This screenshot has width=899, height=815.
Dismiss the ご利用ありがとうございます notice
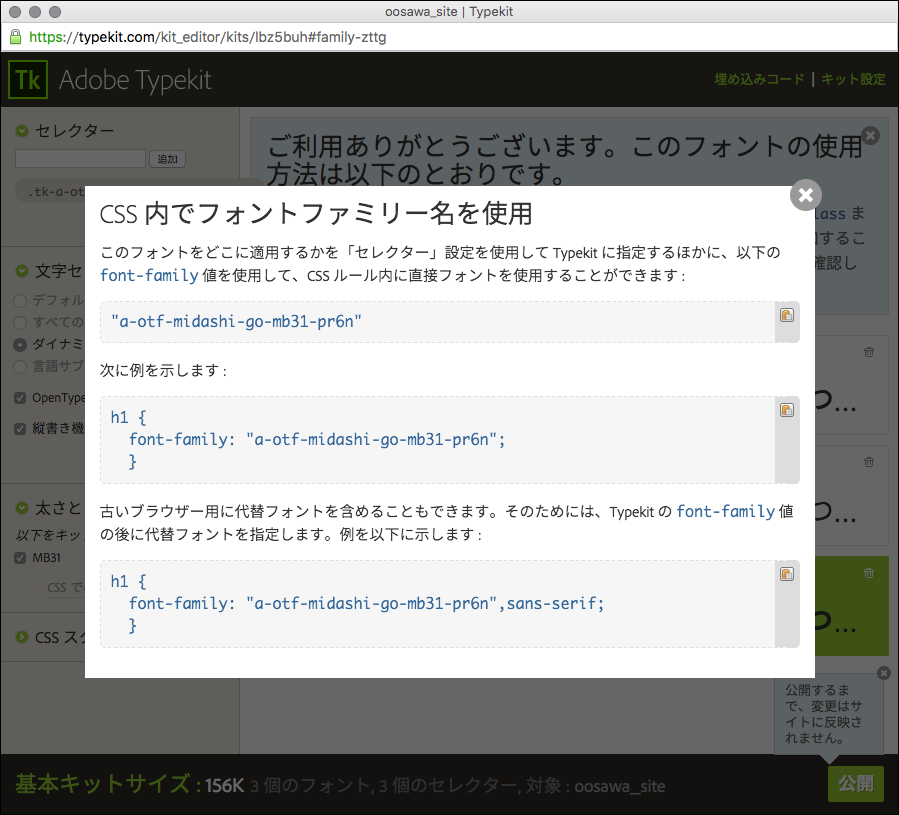870,135
